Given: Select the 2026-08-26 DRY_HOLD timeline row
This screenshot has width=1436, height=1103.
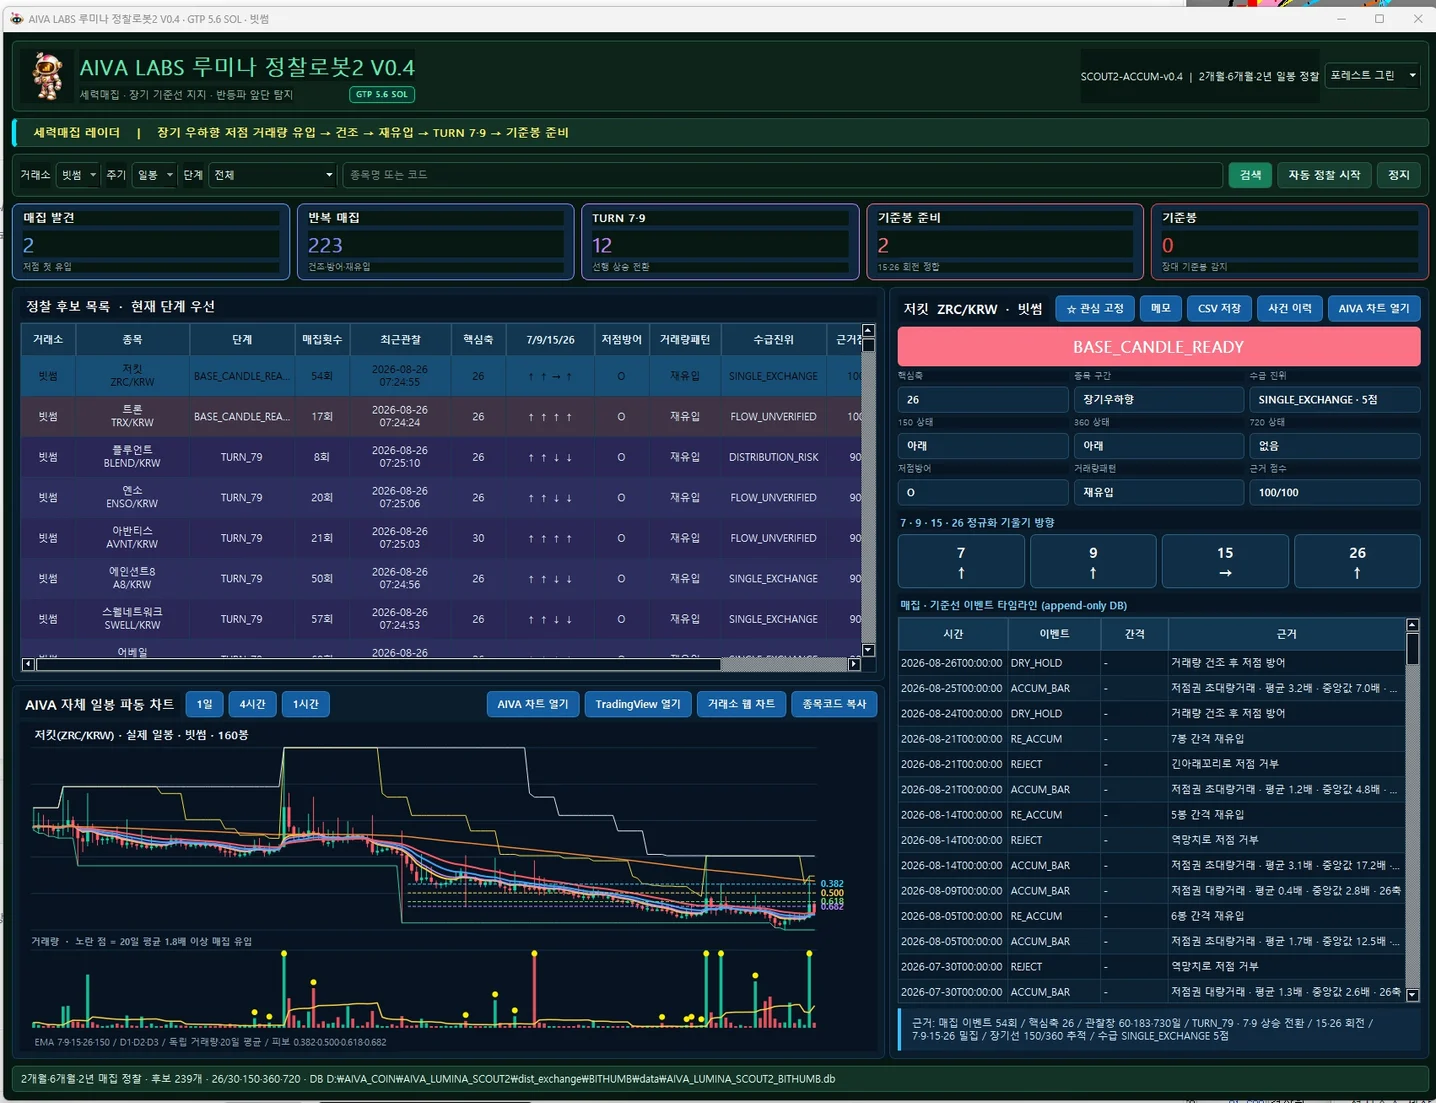Looking at the screenshot, I should [1151, 663].
